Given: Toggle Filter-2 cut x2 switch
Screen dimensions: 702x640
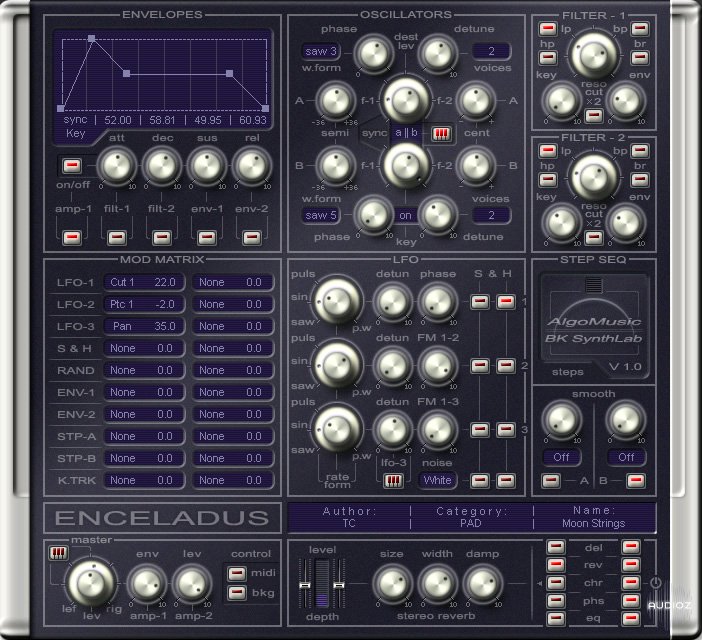Looking at the screenshot, I should pyautogui.click(x=594, y=238).
